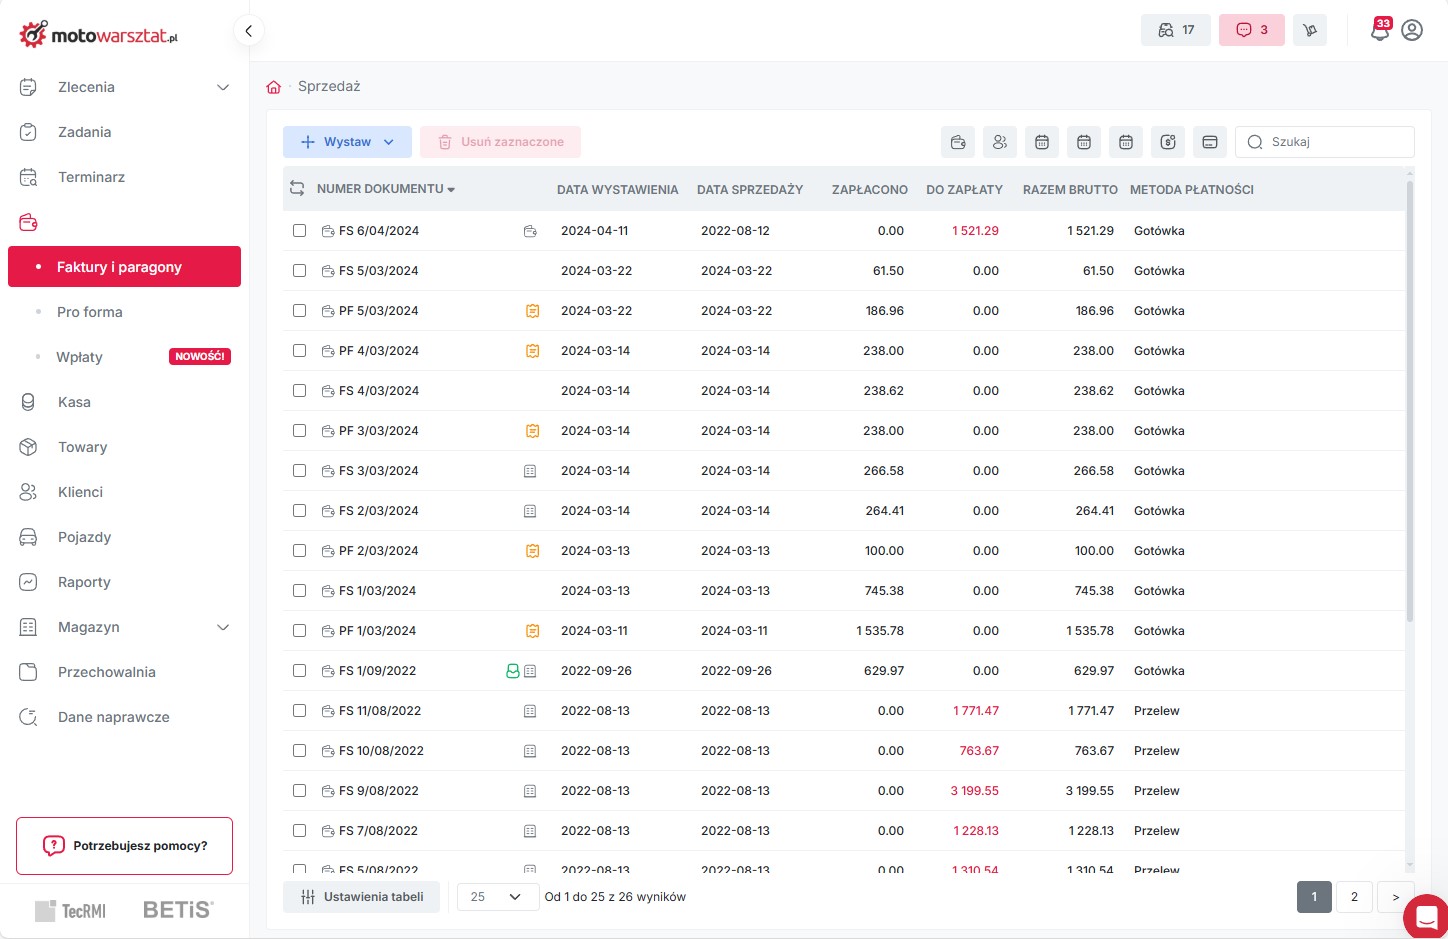Open the notifications bell with badge 33
This screenshot has width=1448, height=939.
[1380, 30]
